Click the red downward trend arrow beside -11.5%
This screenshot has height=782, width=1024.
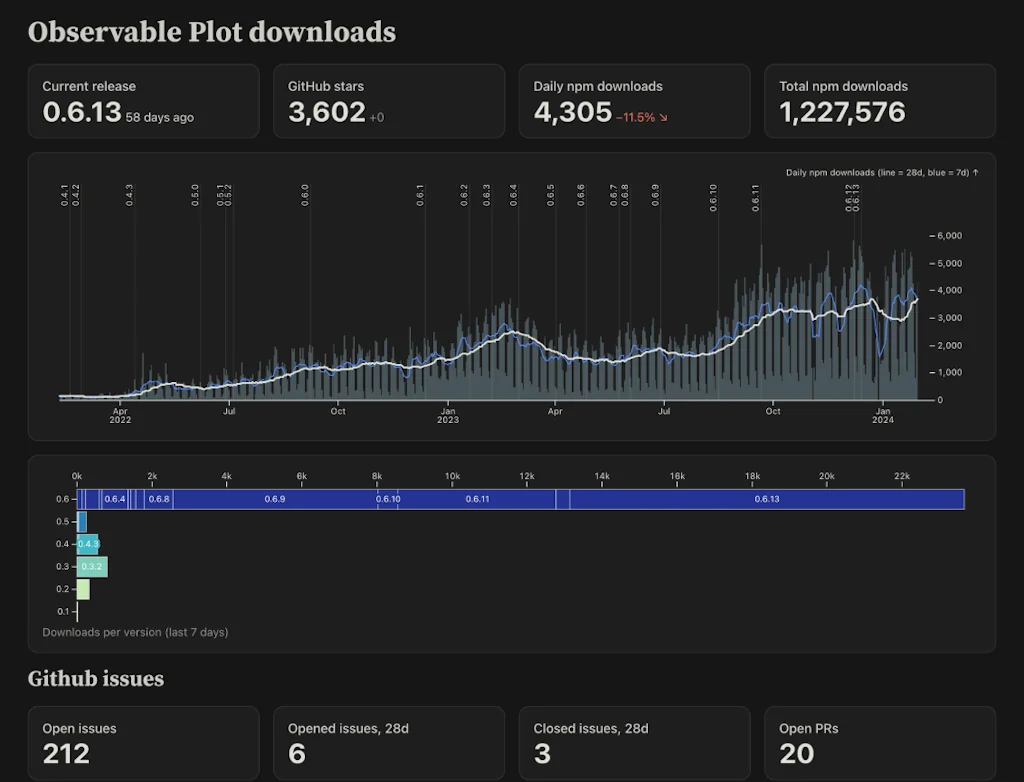coord(665,116)
